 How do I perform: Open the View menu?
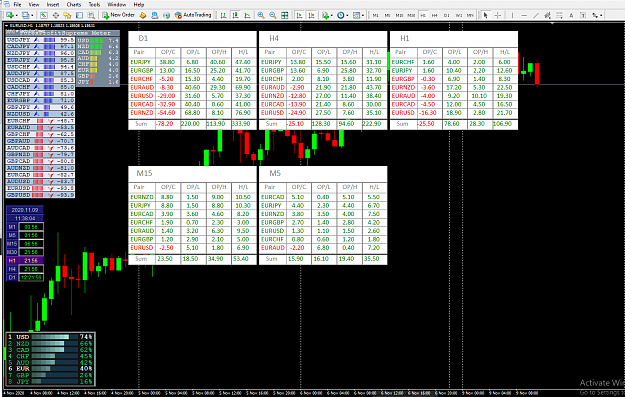(34, 4)
